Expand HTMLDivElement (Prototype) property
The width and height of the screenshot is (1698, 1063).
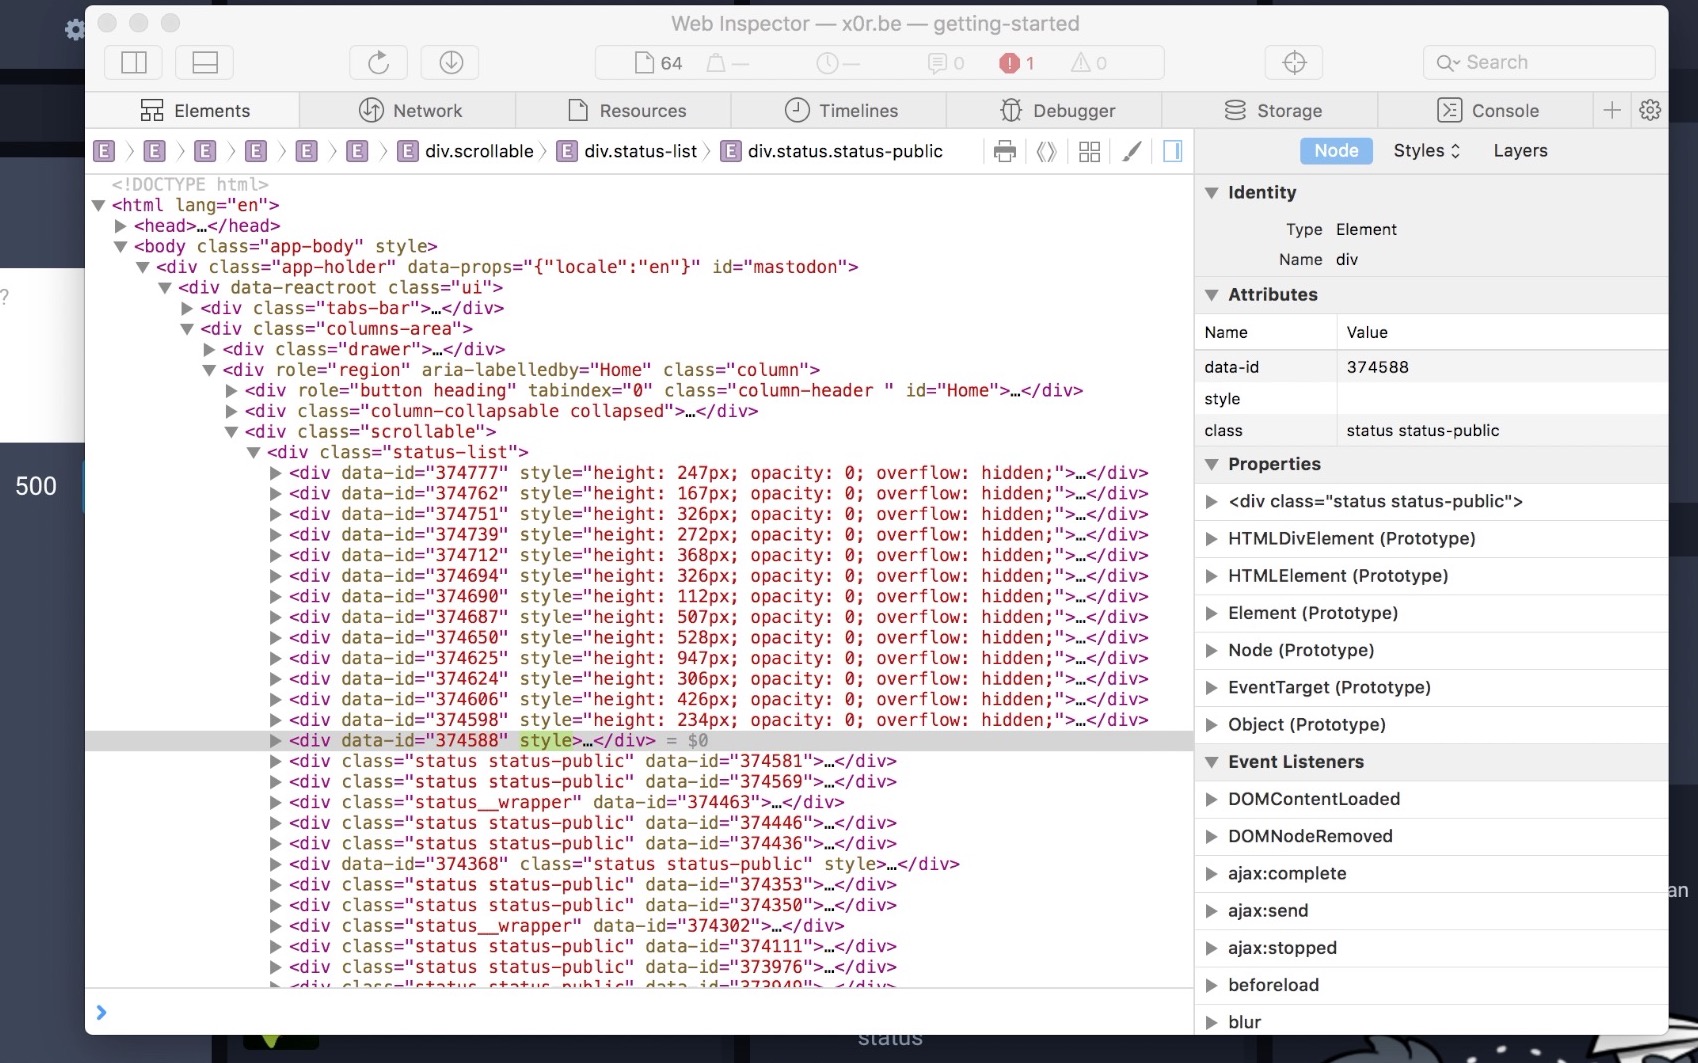tap(1211, 539)
